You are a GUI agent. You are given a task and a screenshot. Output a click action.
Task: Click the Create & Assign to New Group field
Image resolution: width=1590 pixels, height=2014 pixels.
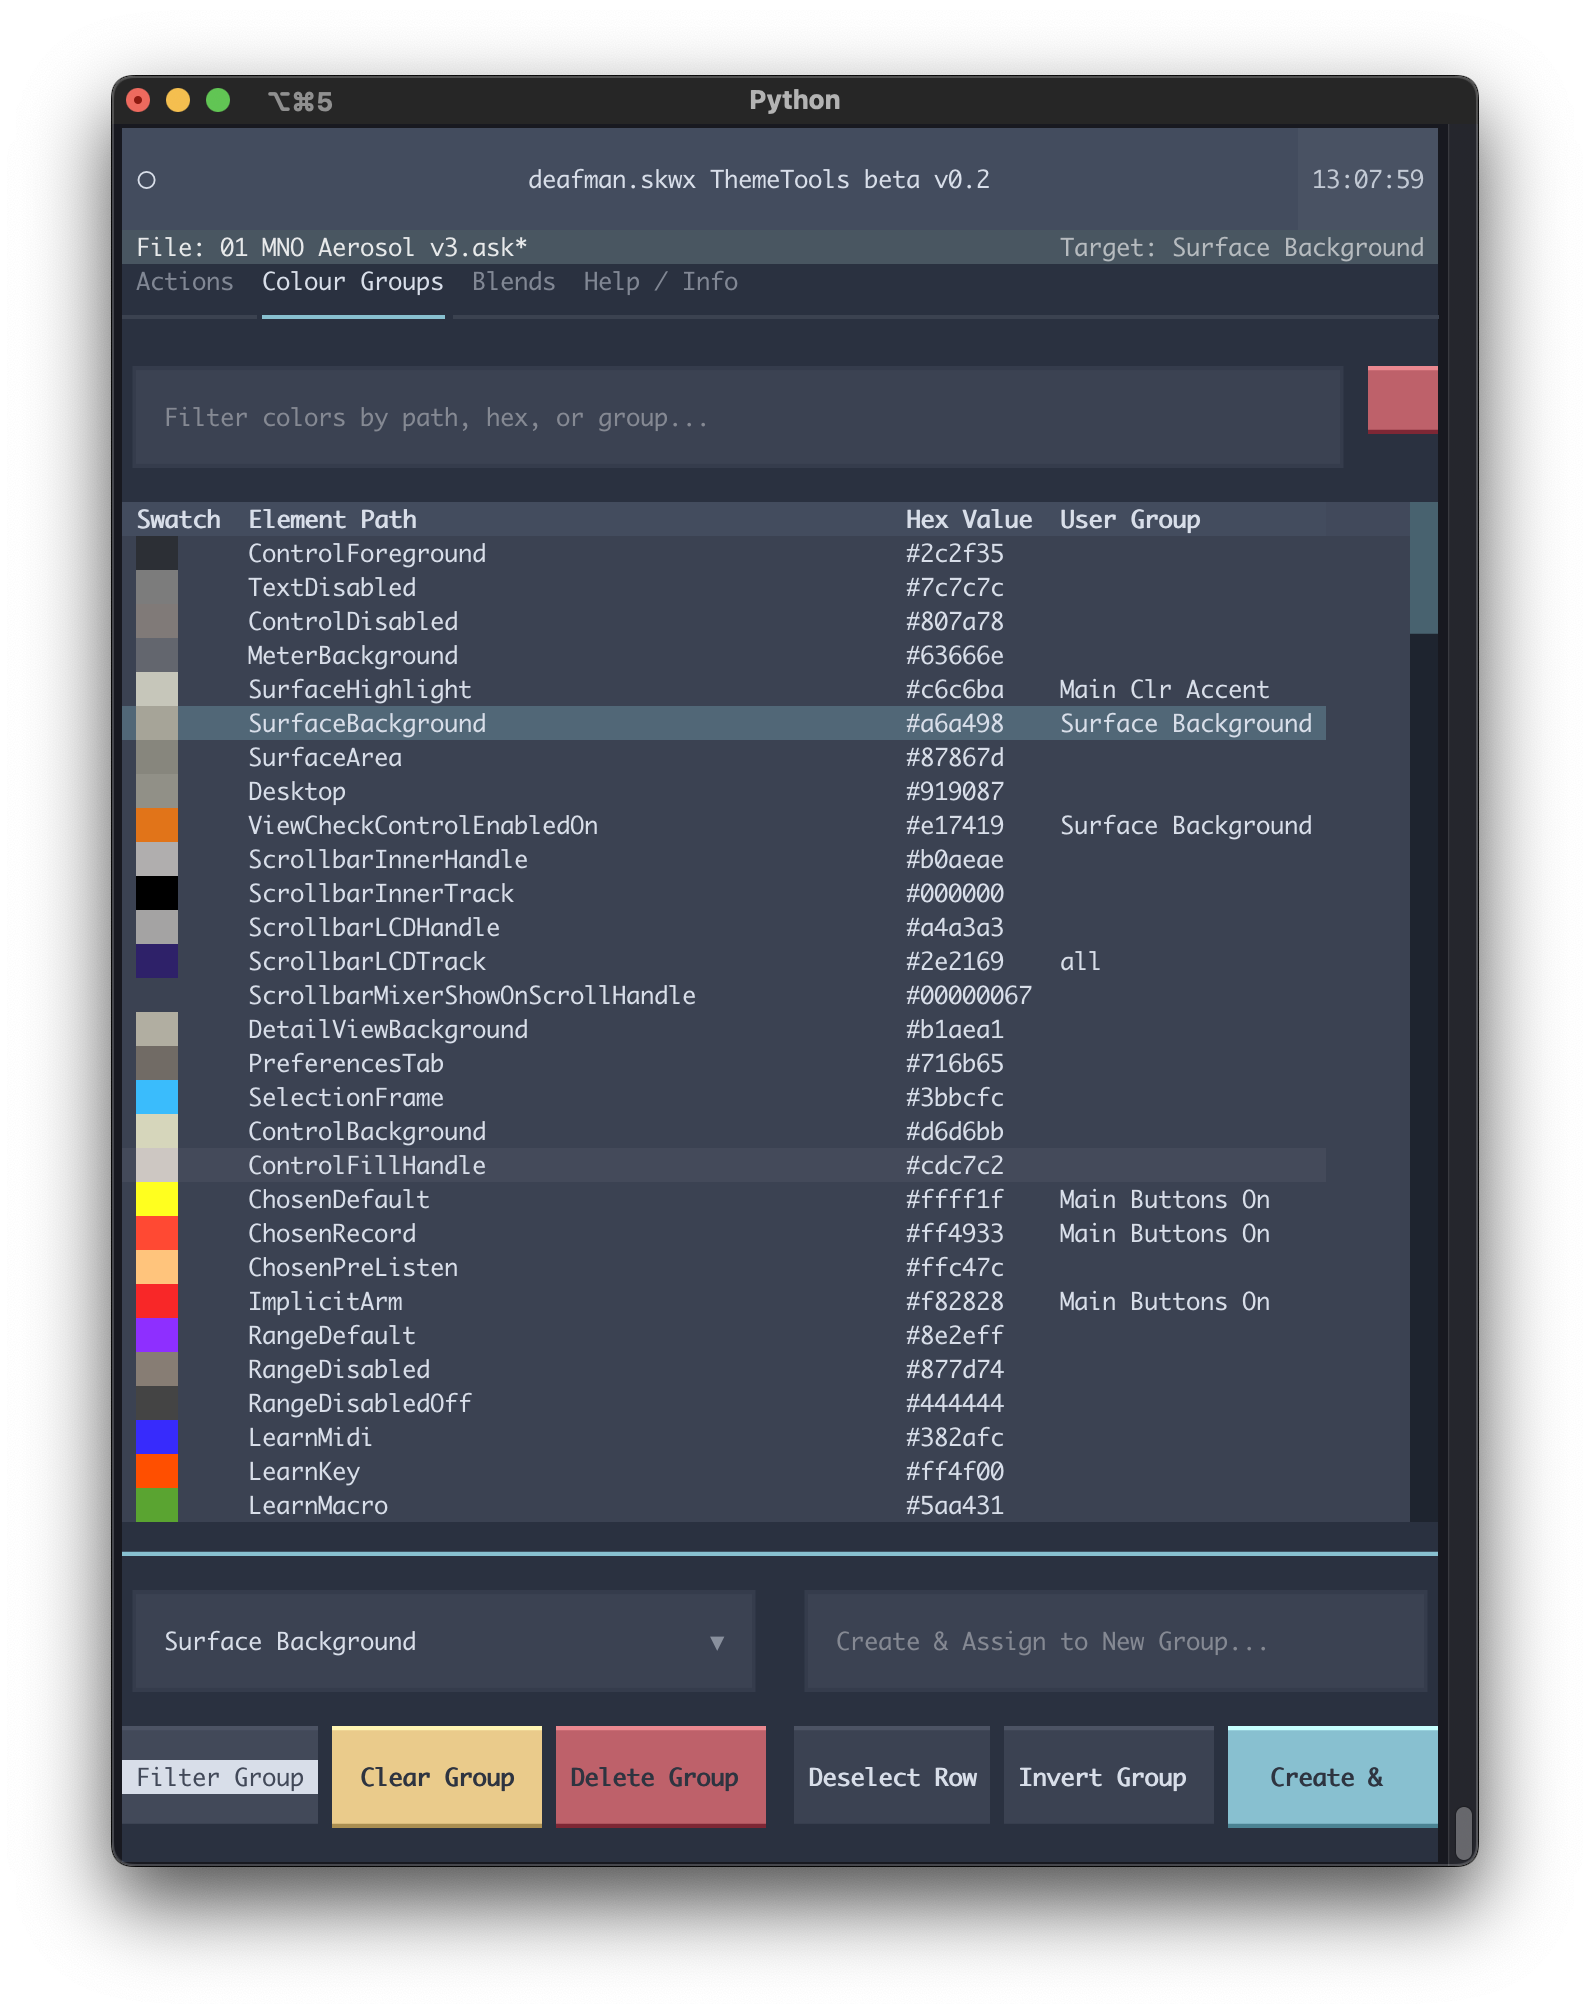pos(1115,1641)
